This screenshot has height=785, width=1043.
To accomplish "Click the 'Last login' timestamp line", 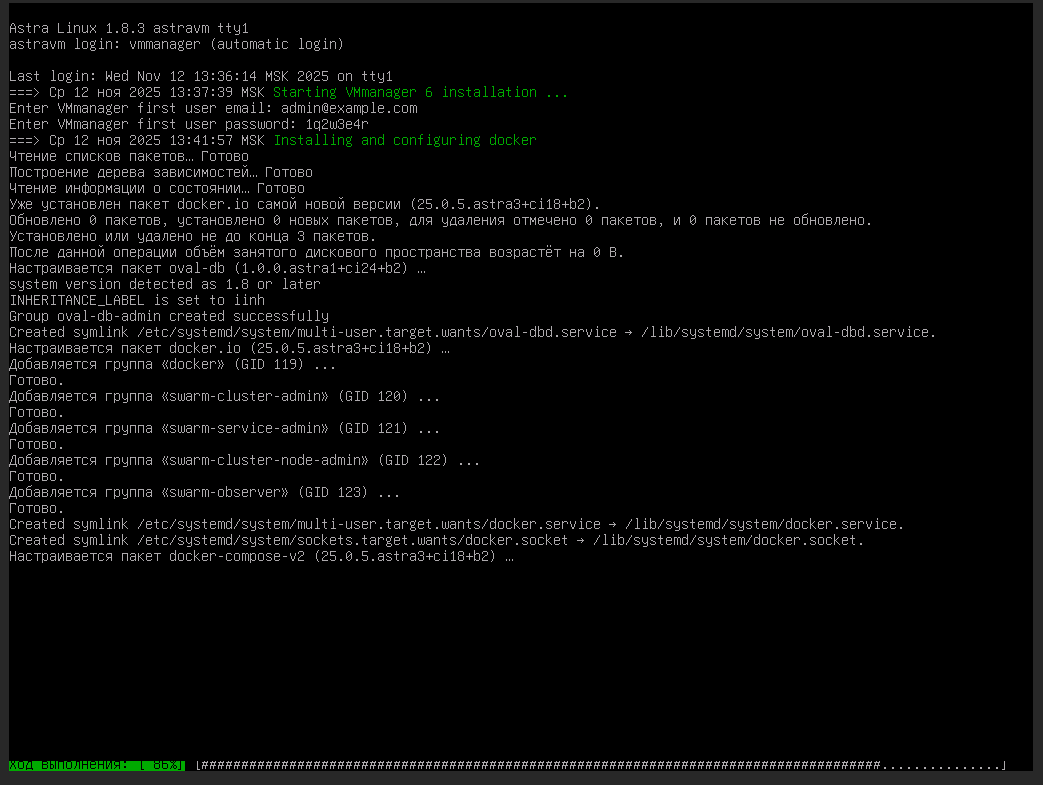I will (x=200, y=76).
